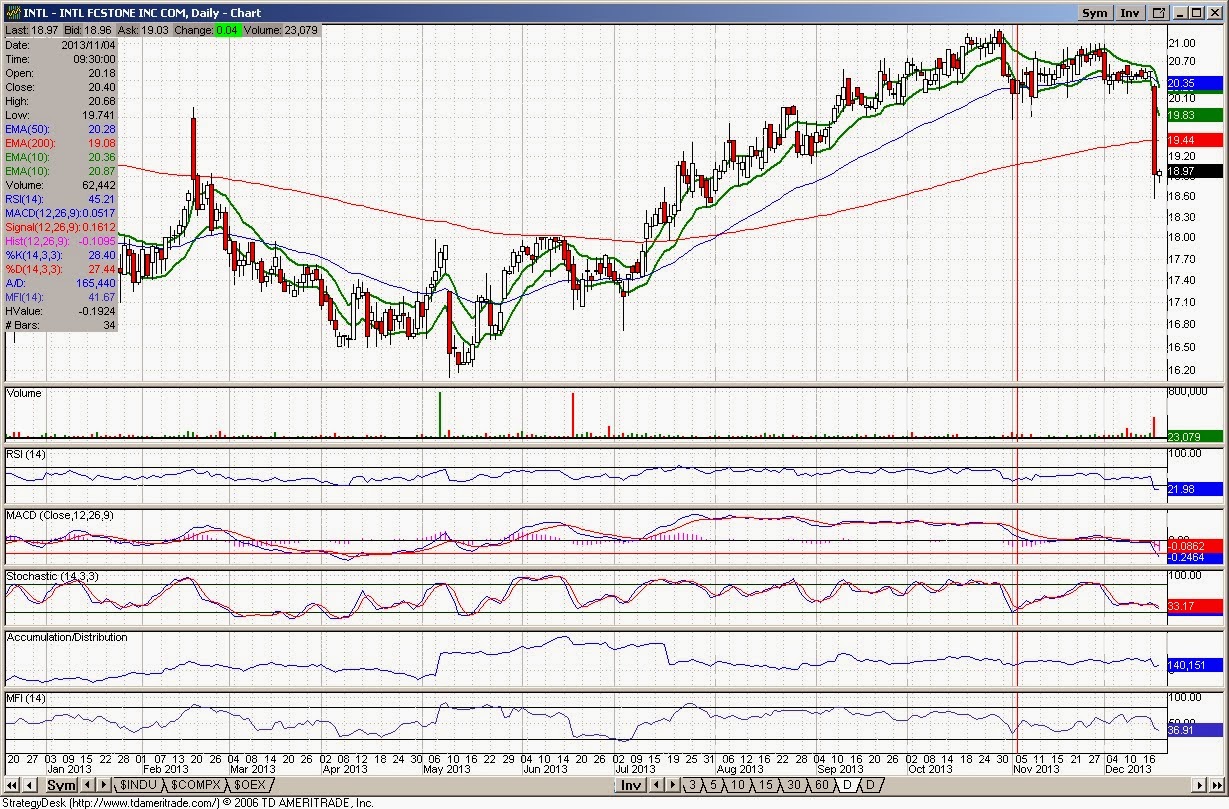Click the # Bars 34 row in data box
This screenshot has width=1229, height=809.
[61, 325]
